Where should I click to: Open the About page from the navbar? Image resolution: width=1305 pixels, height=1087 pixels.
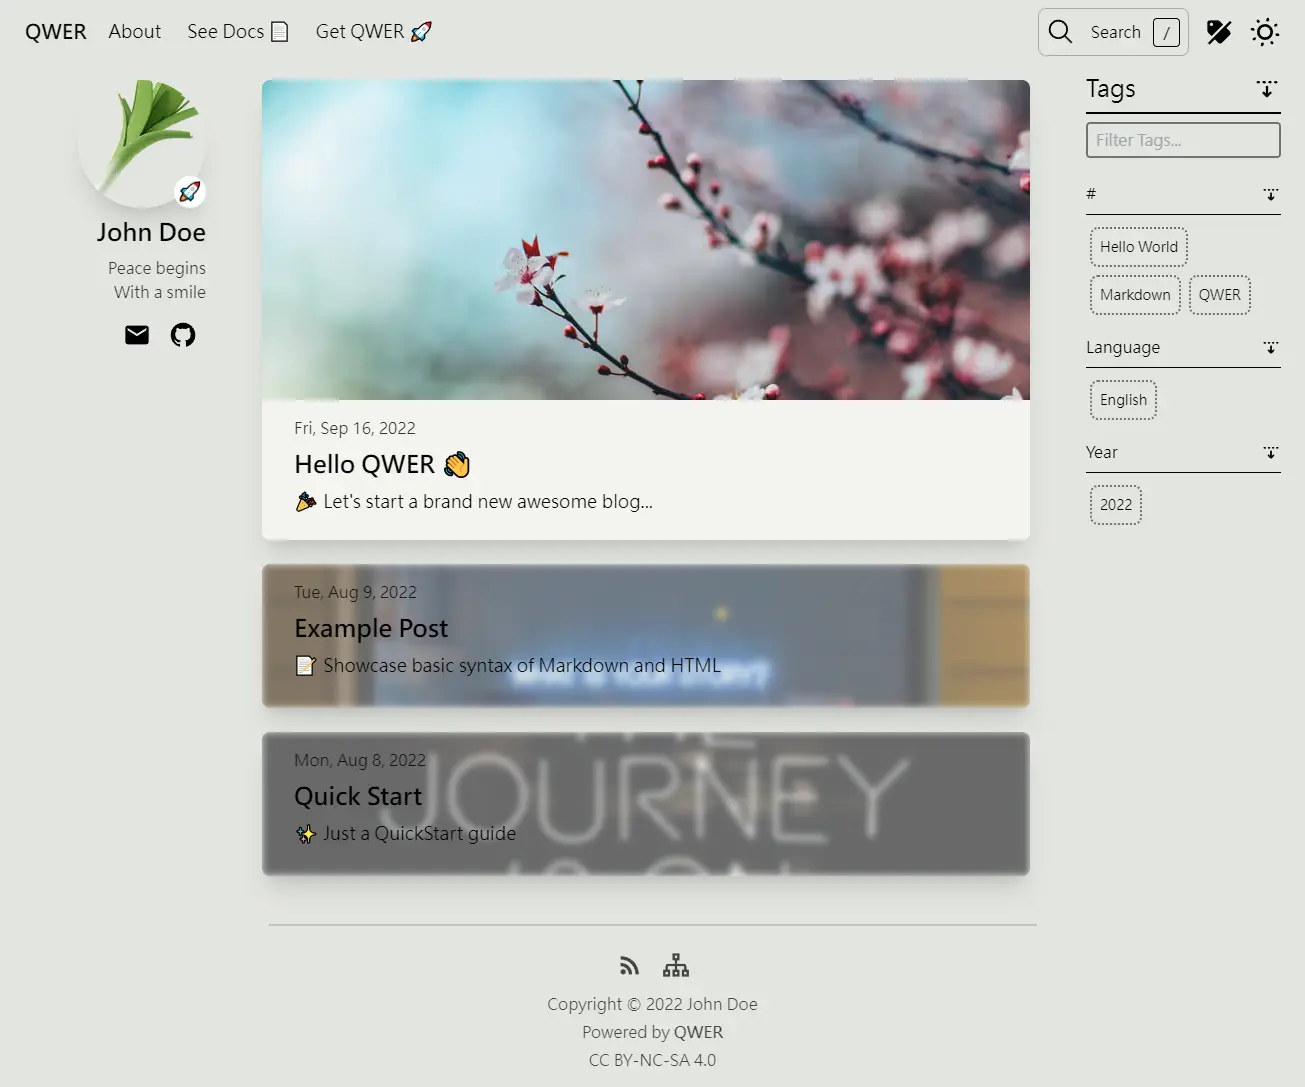click(x=134, y=31)
